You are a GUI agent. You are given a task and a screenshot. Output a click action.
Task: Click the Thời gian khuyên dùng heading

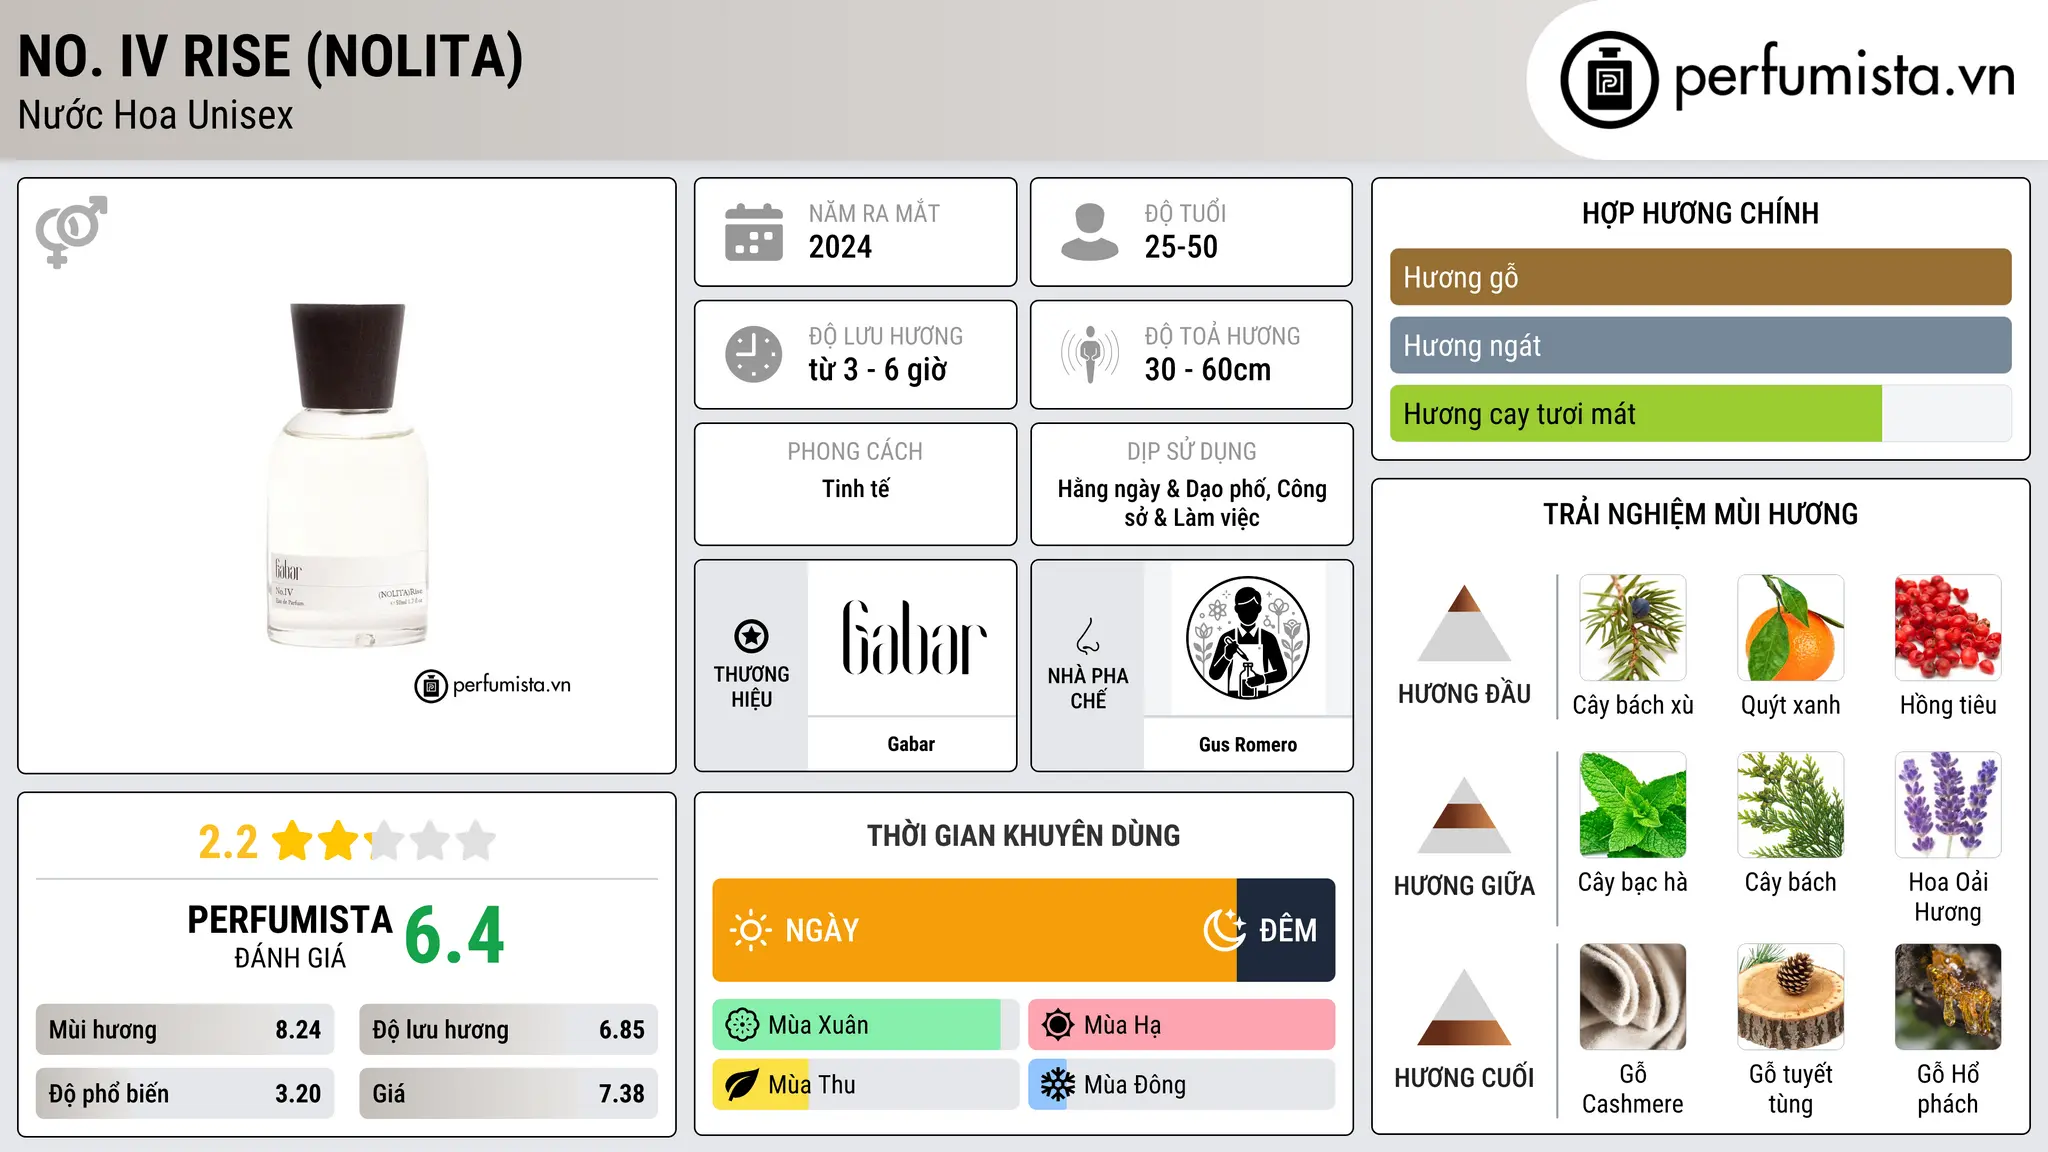[1024, 835]
